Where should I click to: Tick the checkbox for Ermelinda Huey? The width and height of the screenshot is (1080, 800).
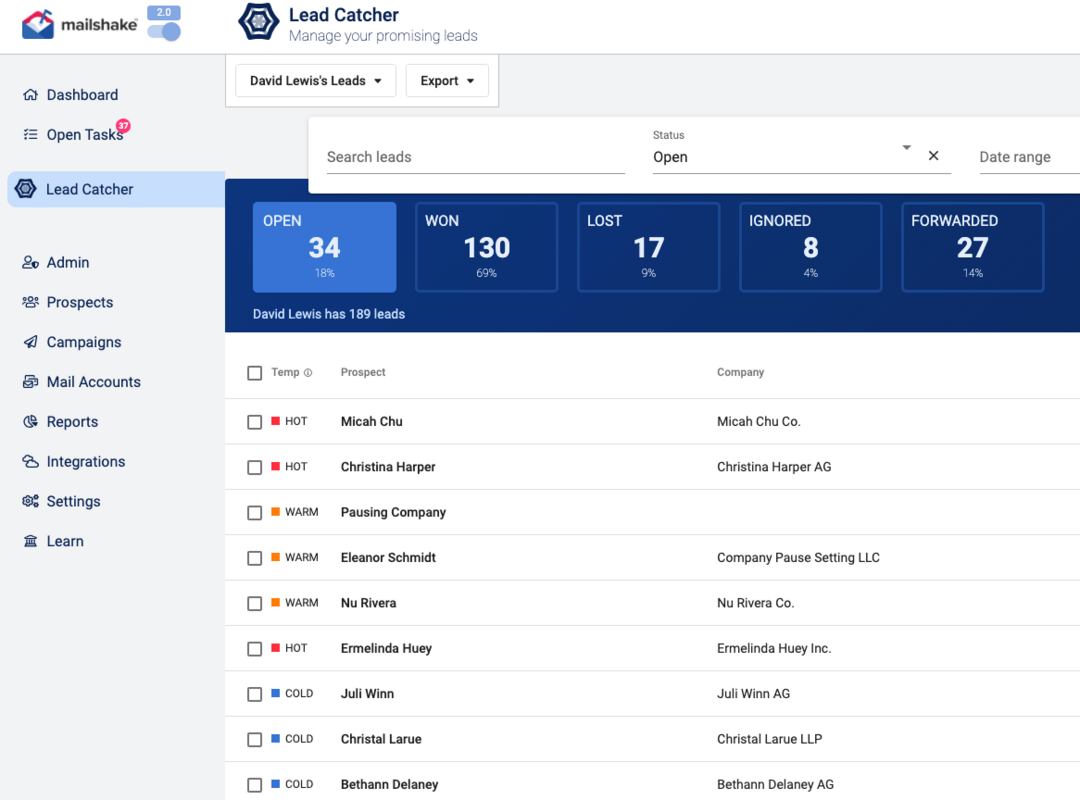(255, 648)
